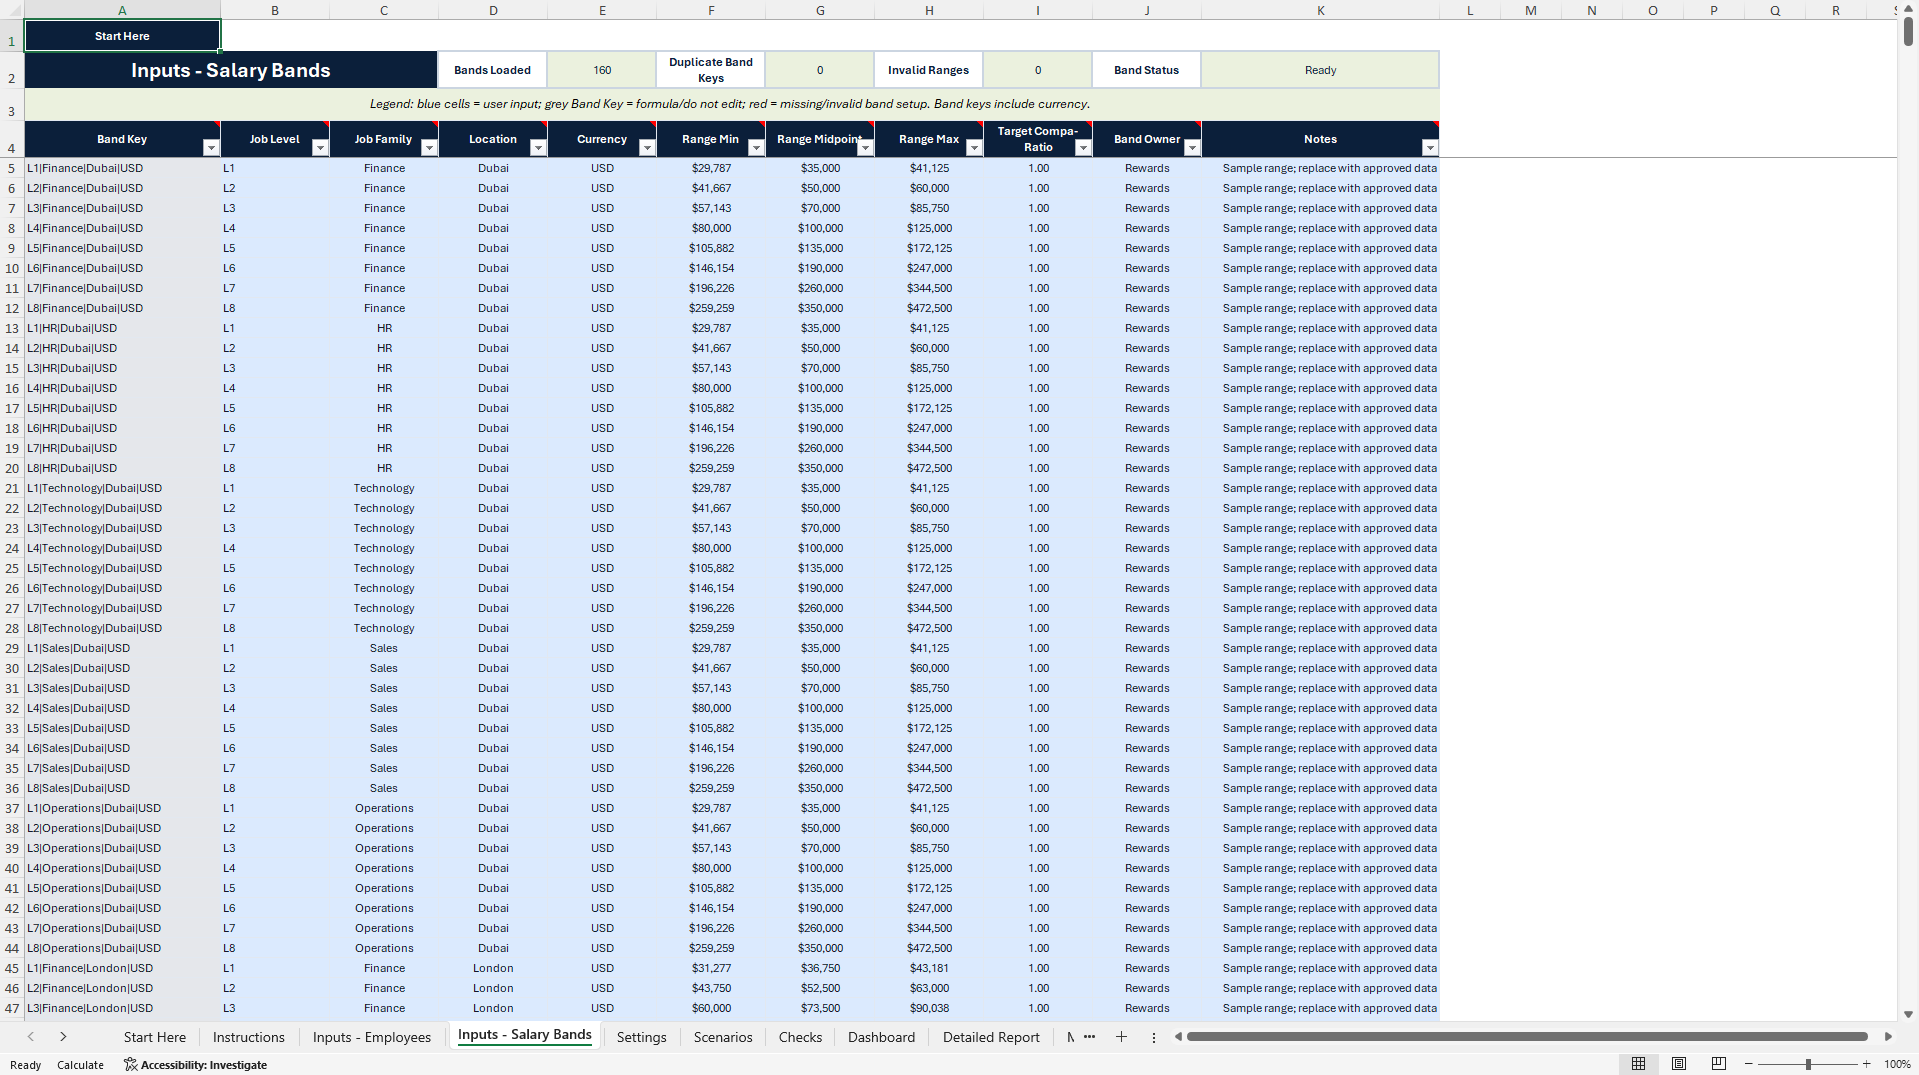The width and height of the screenshot is (1919, 1075).
Task: Click Calculate in the status bar
Action: pyautogui.click(x=80, y=1065)
